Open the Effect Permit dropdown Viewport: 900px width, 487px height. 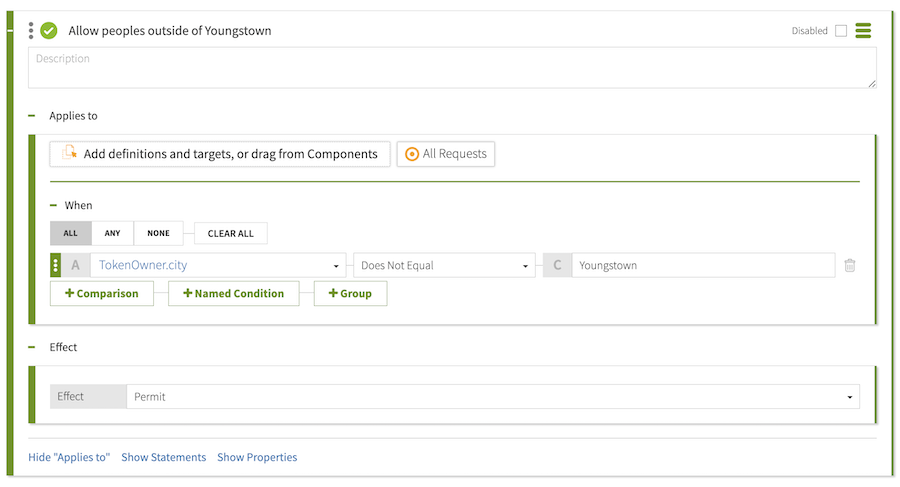(492, 397)
